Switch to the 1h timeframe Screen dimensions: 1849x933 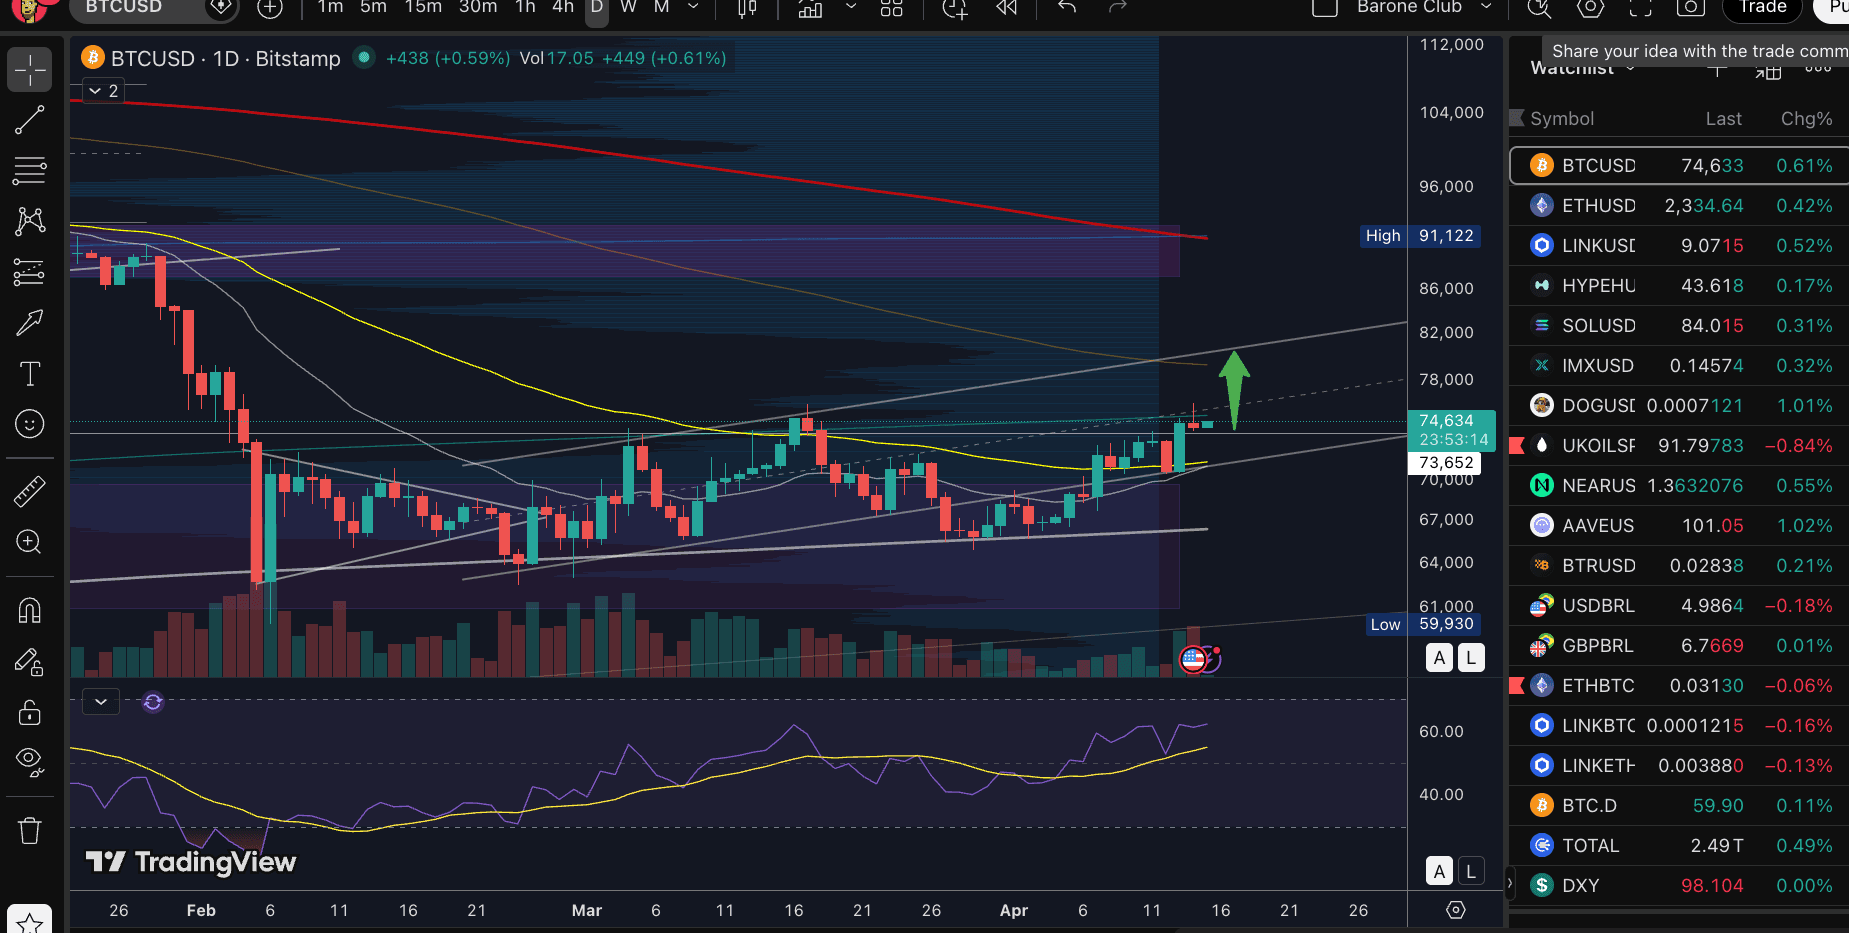pos(525,7)
